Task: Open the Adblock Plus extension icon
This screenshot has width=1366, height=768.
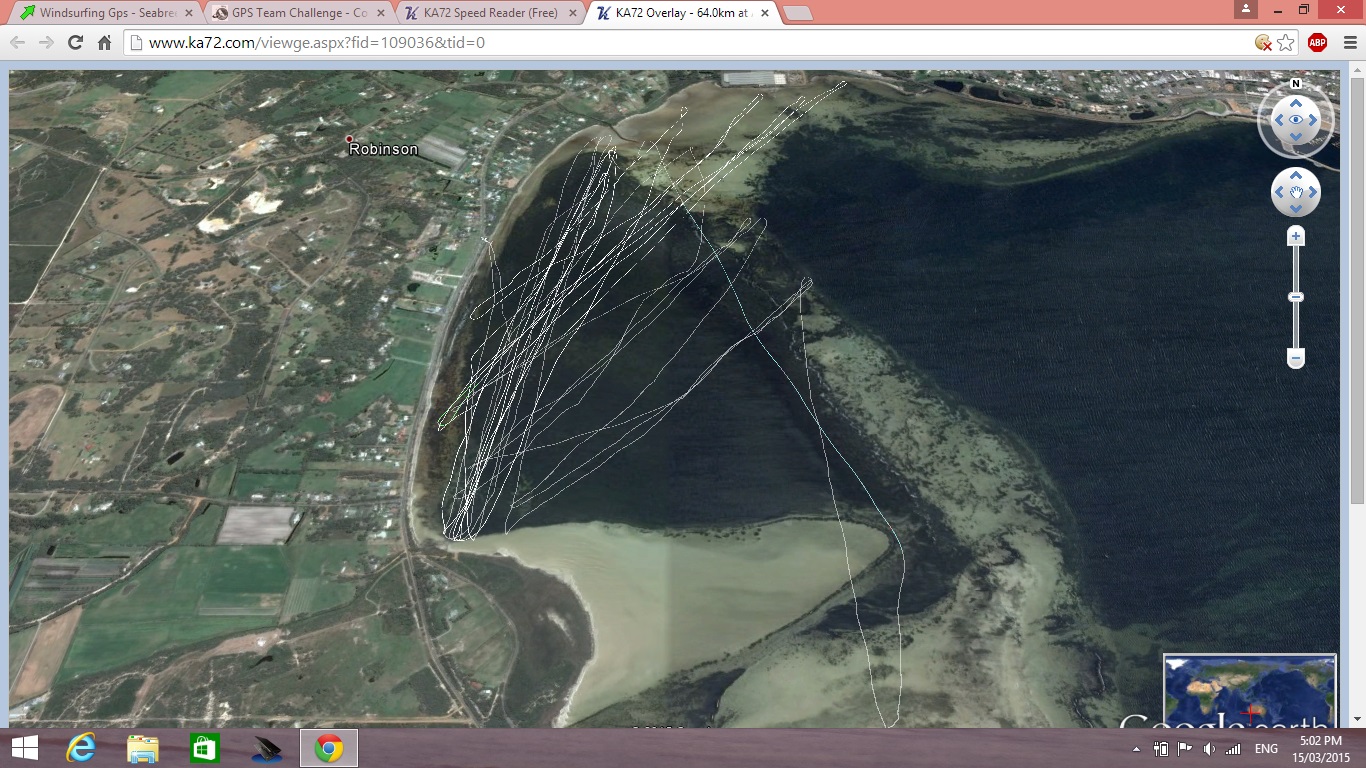Action: point(1317,42)
